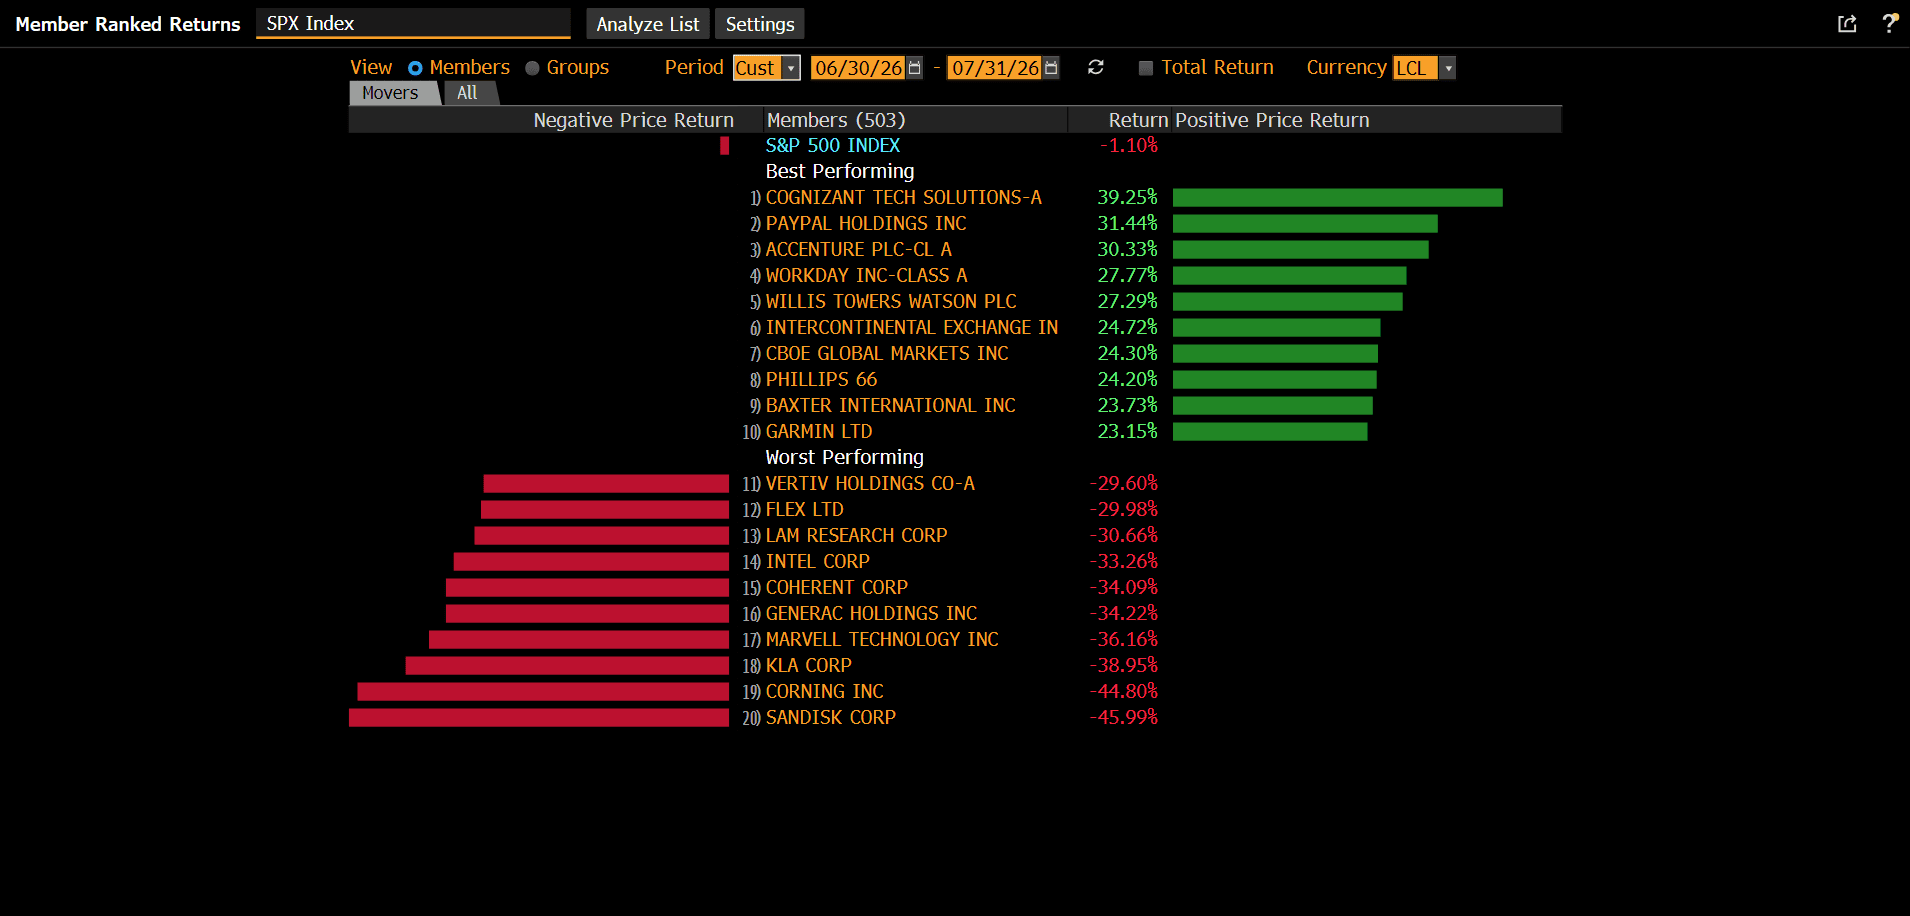The image size is (1910, 916).
Task: Select CORNING INC member
Action: click(x=825, y=692)
